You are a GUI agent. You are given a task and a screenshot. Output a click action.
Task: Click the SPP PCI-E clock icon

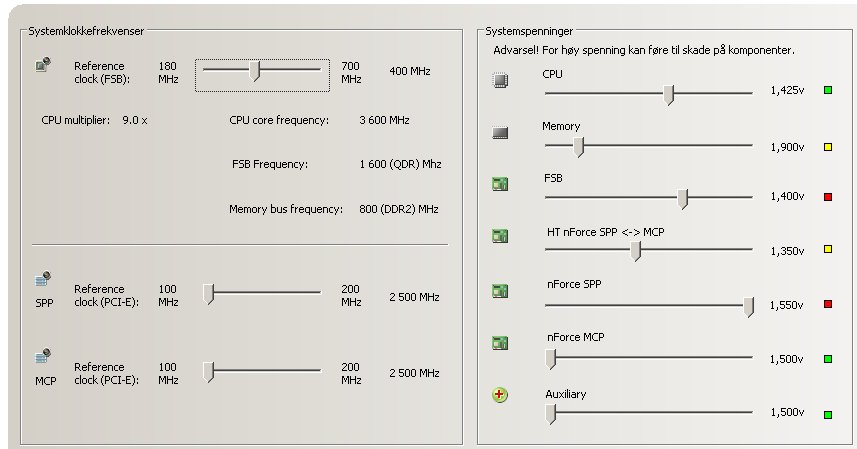pyautogui.click(x=43, y=279)
